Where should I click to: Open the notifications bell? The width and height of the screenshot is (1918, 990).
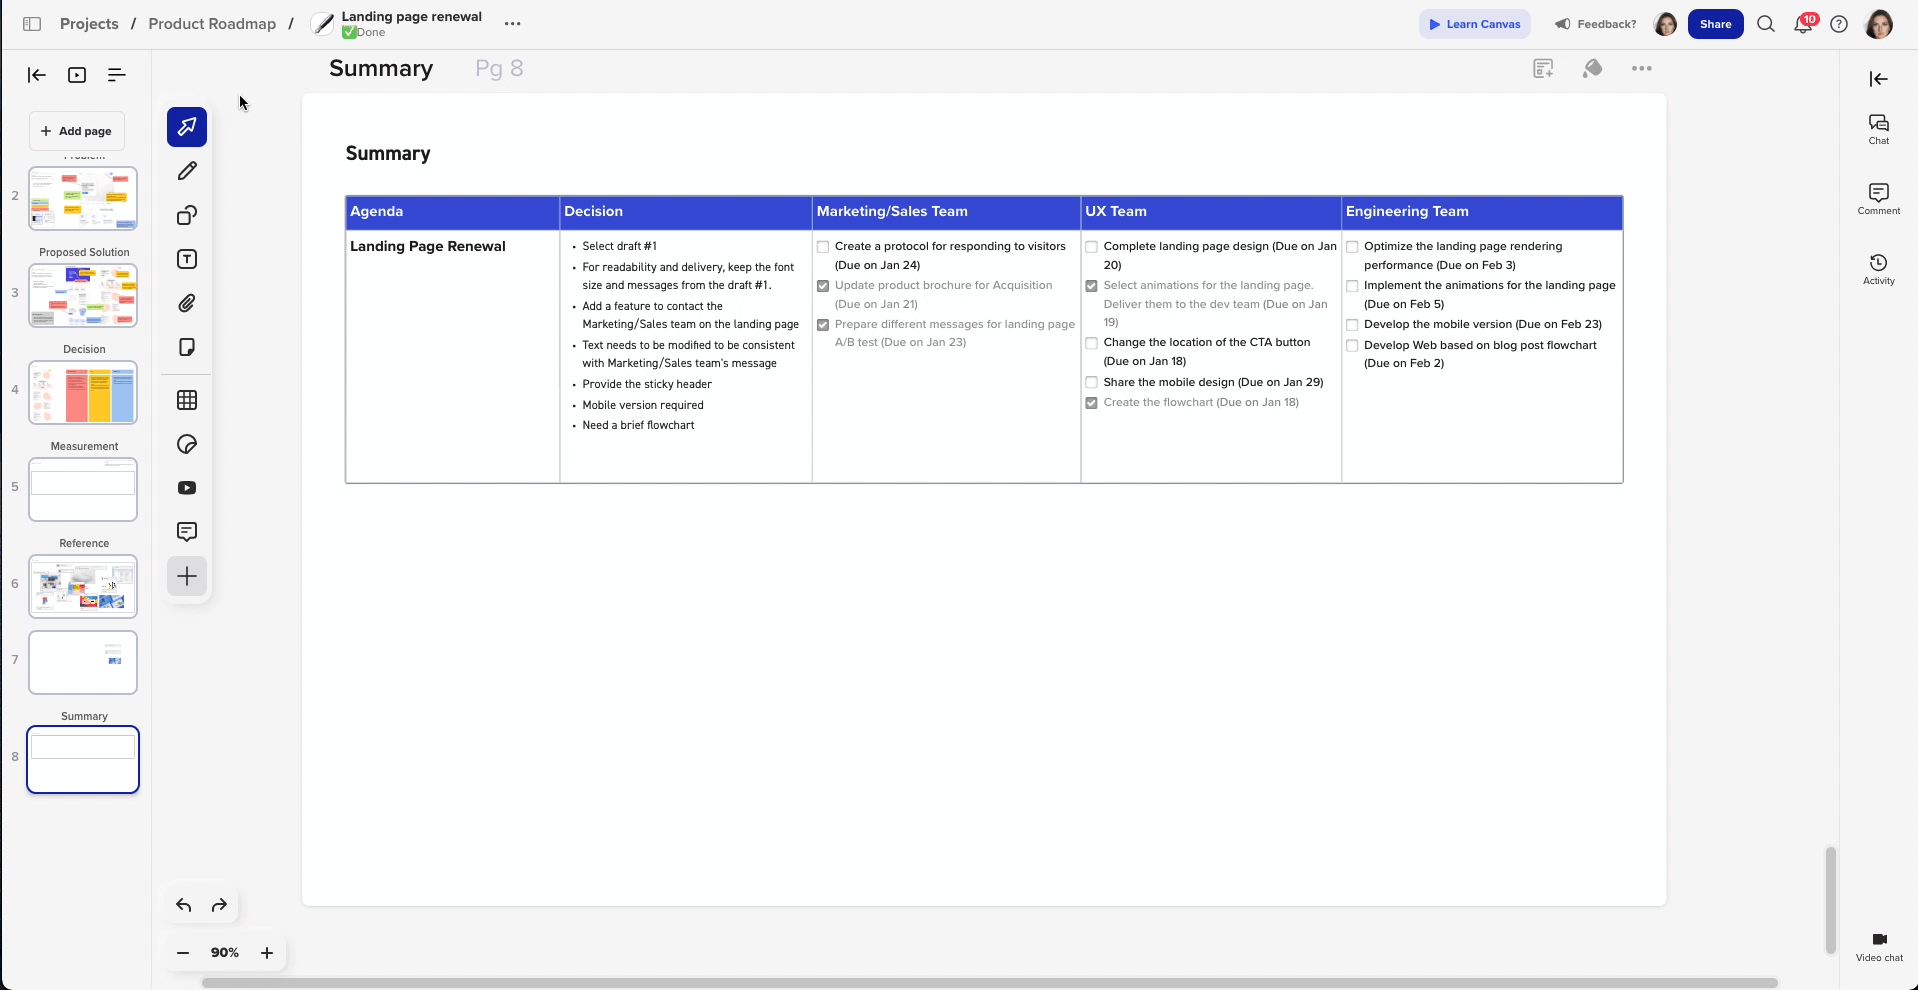pos(1803,24)
